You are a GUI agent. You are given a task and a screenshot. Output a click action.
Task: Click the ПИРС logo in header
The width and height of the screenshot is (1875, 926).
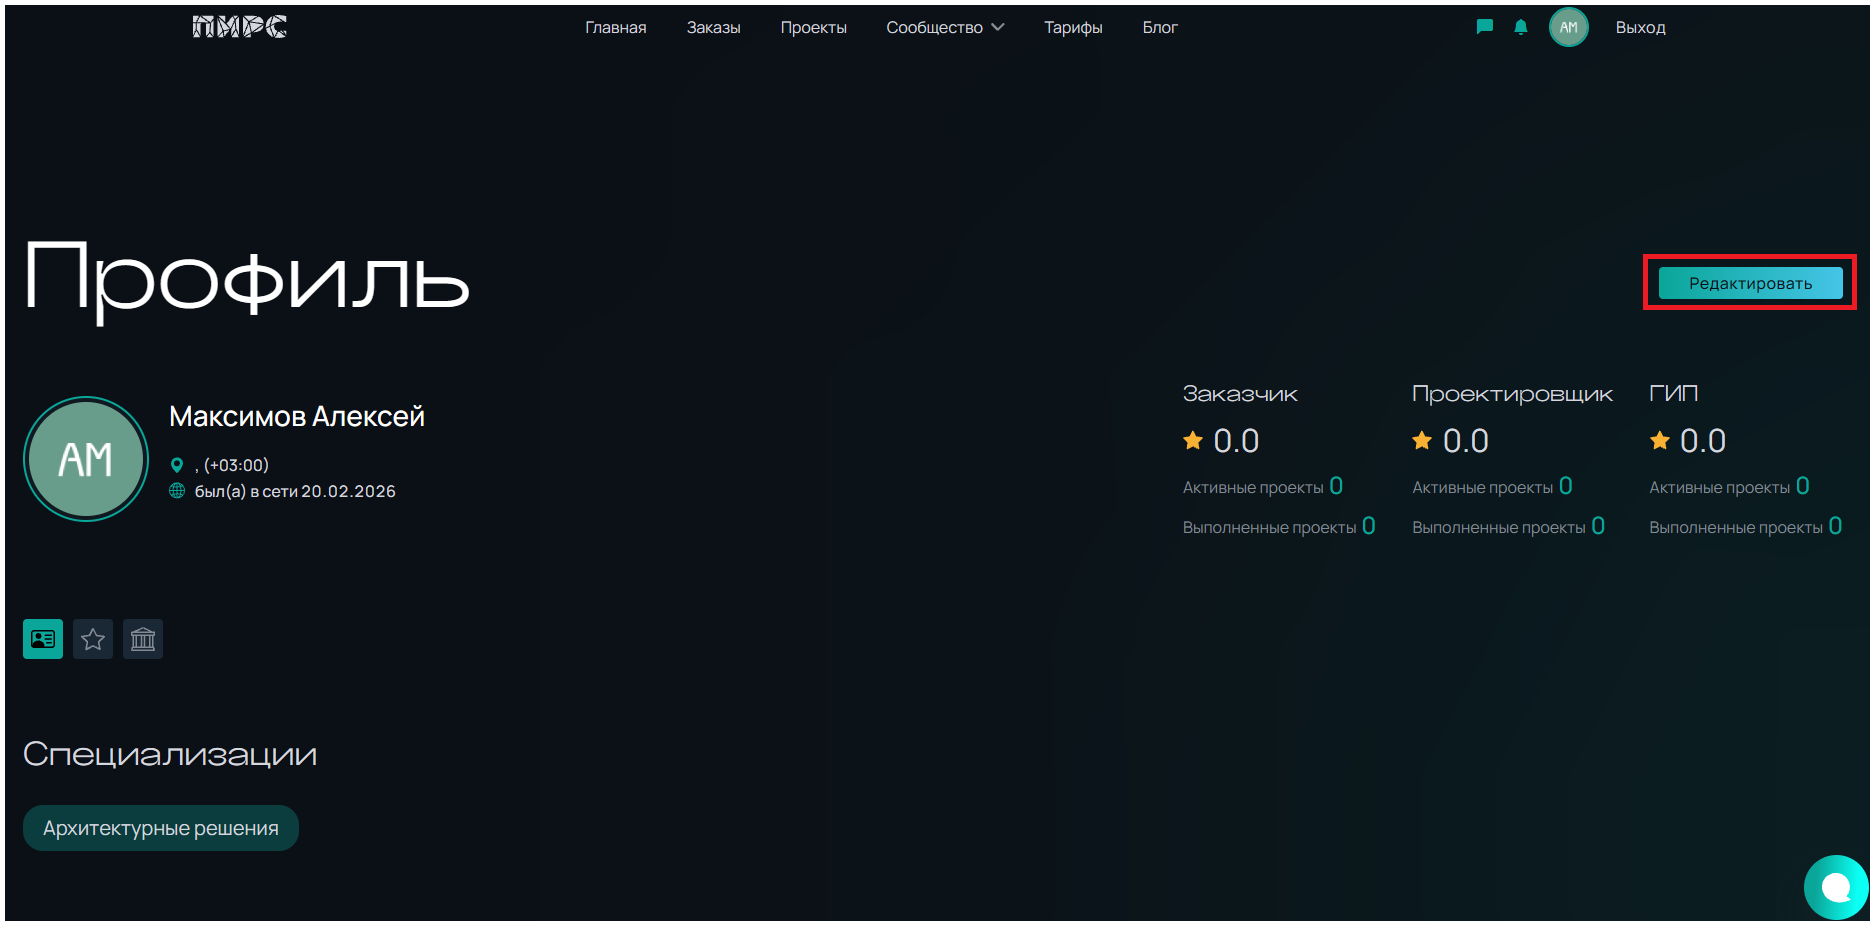pos(239,27)
